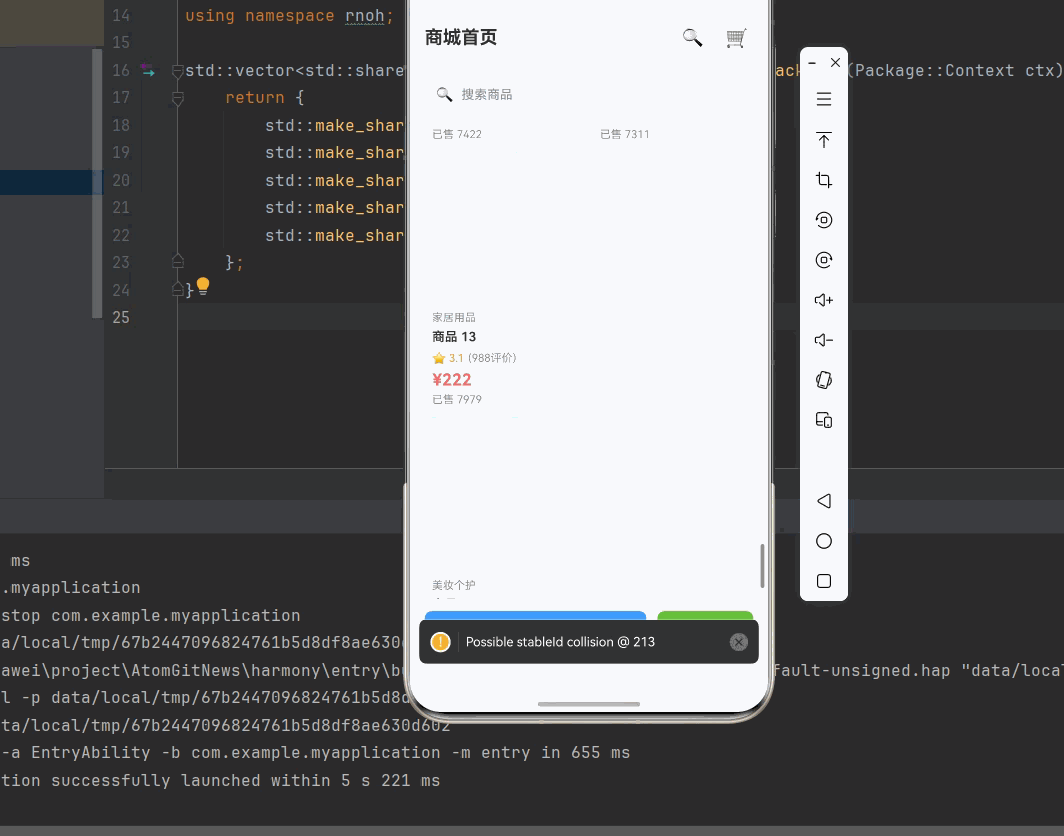Click the emulator screen record stop icon
Screen dimensions: 1064x836
(824, 220)
